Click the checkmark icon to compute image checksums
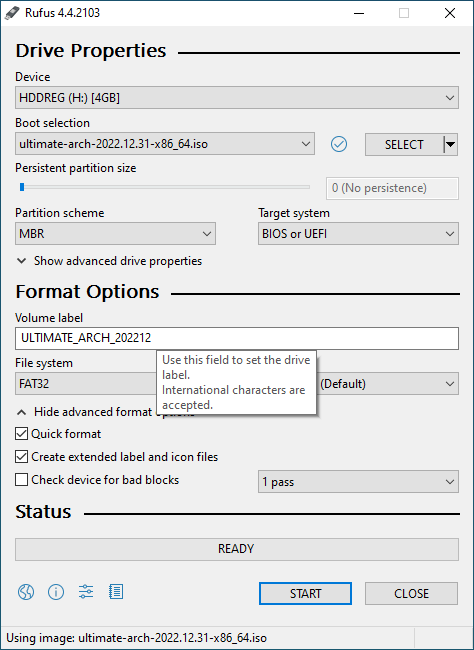 pos(339,144)
